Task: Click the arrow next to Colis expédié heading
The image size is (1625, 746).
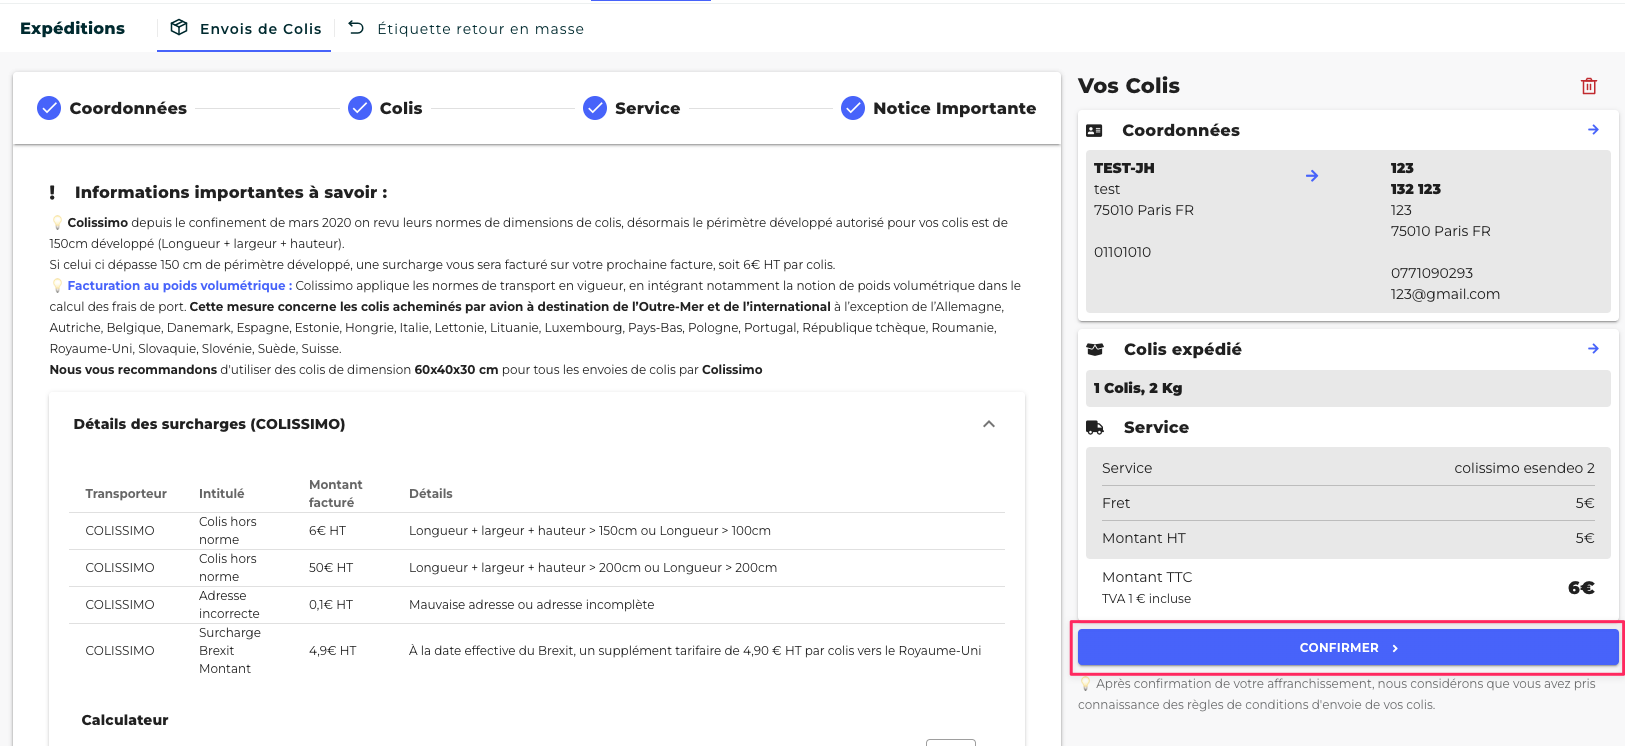Action: [x=1593, y=349]
